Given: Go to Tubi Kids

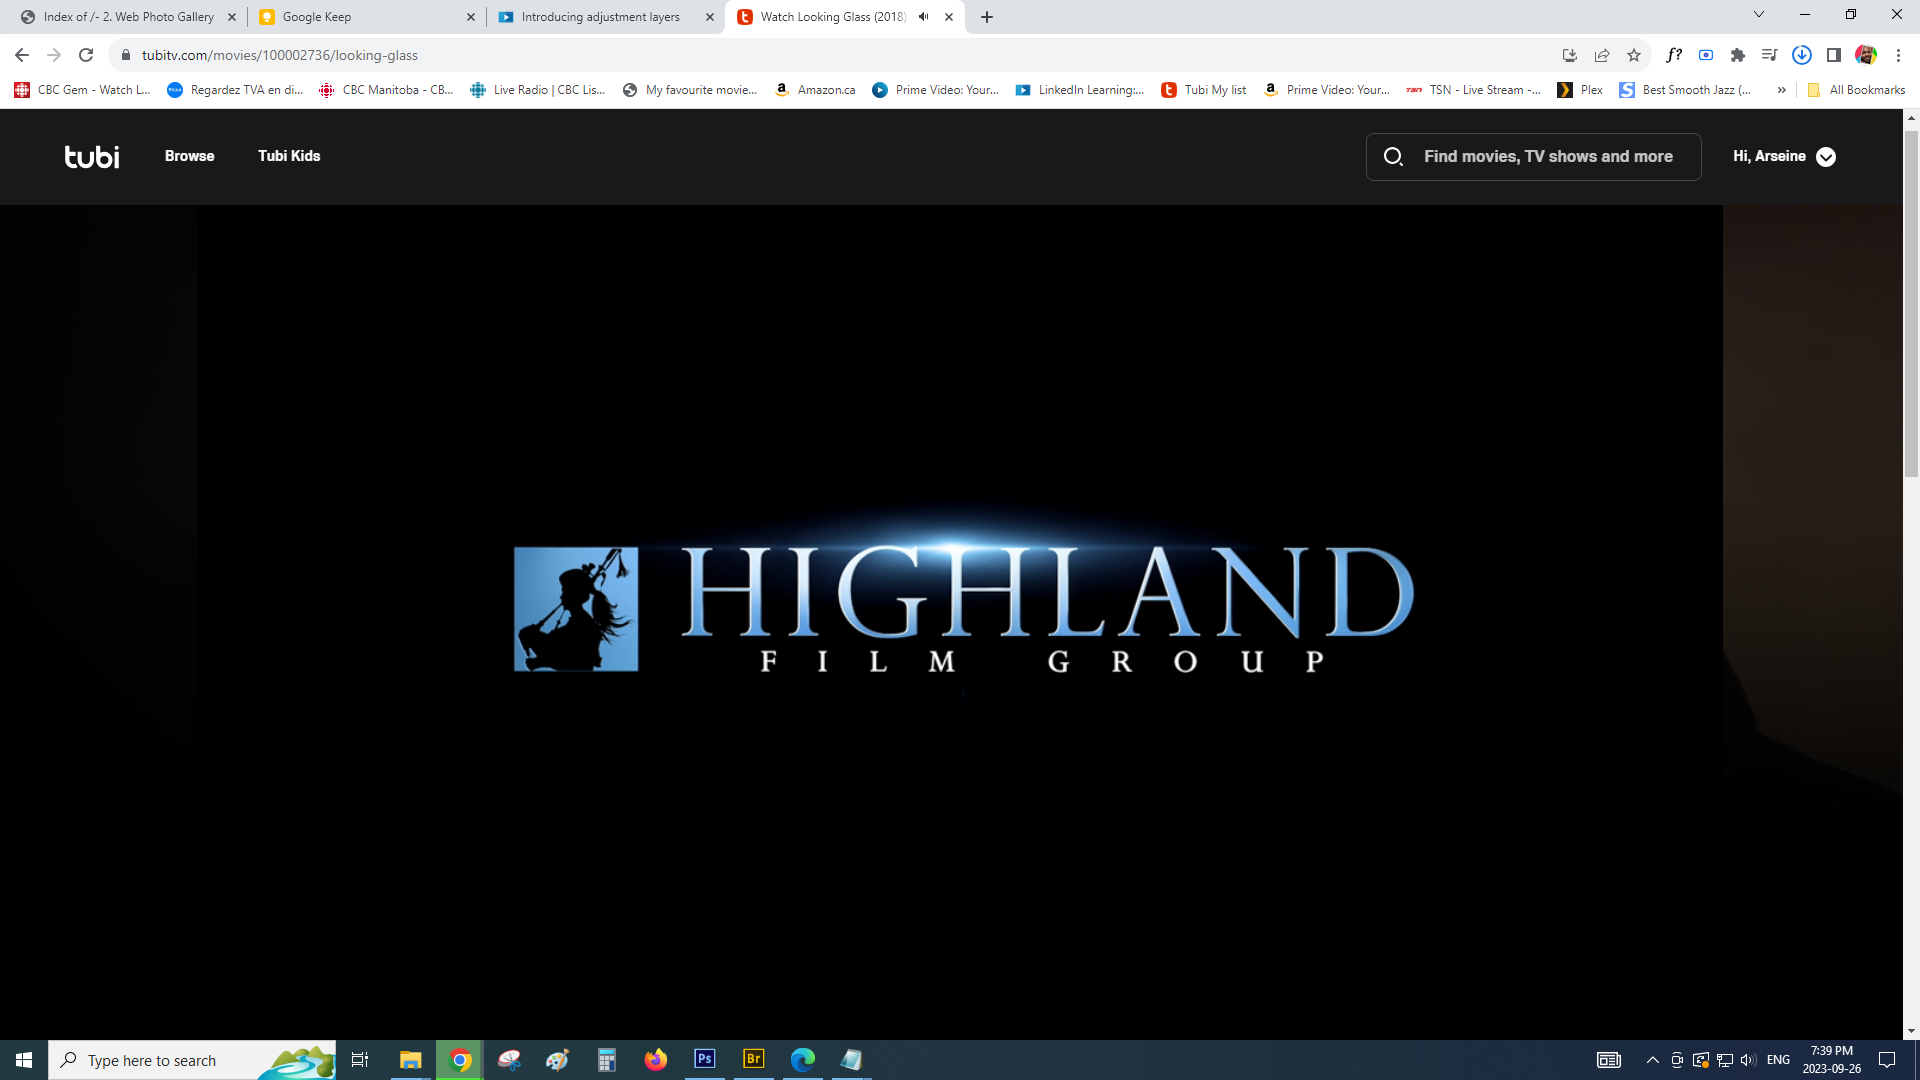Looking at the screenshot, I should tap(289, 156).
